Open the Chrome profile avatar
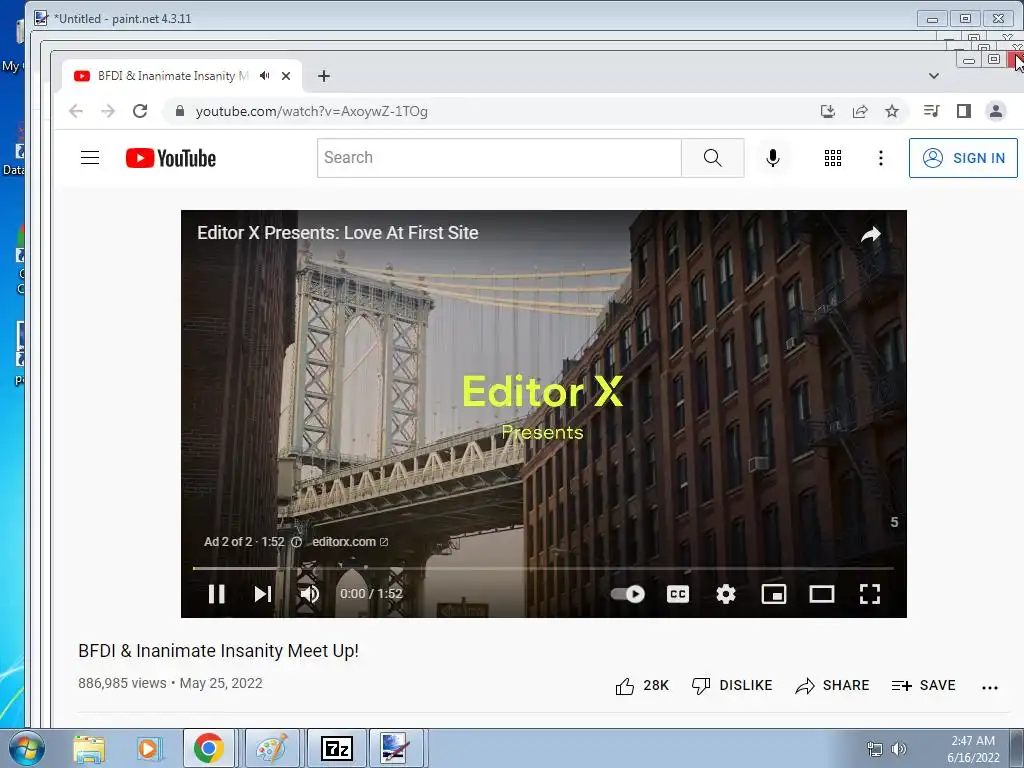Screen dimensions: 1024x768 (x=995, y=111)
